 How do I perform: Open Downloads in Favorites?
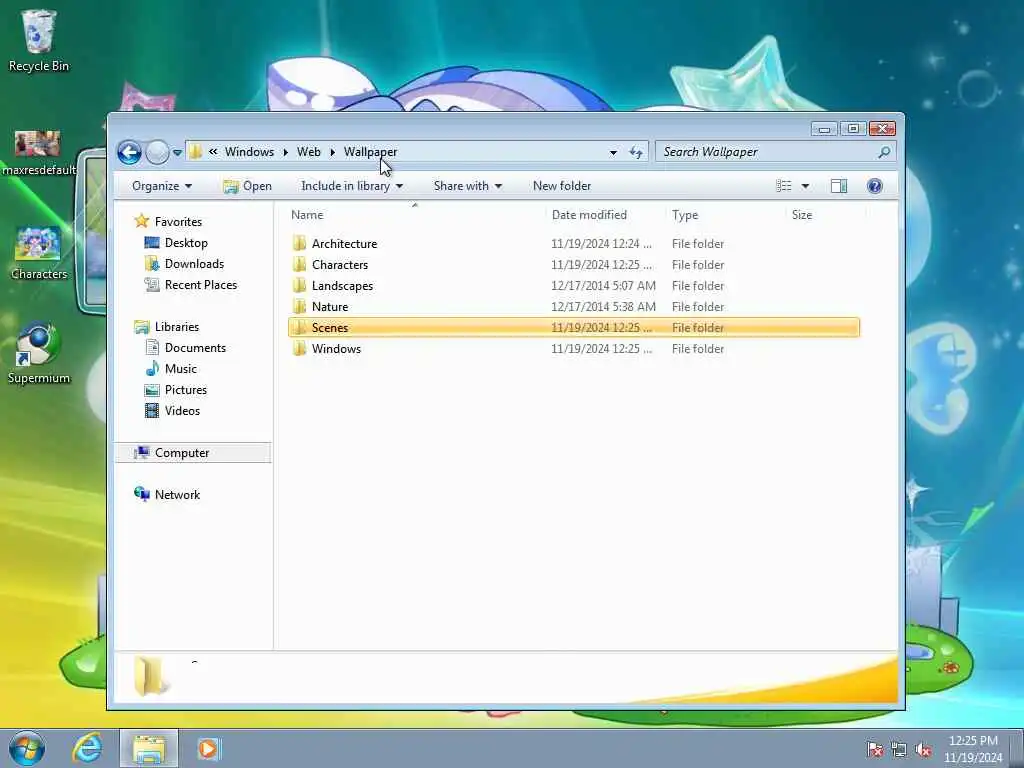(184, 264)
